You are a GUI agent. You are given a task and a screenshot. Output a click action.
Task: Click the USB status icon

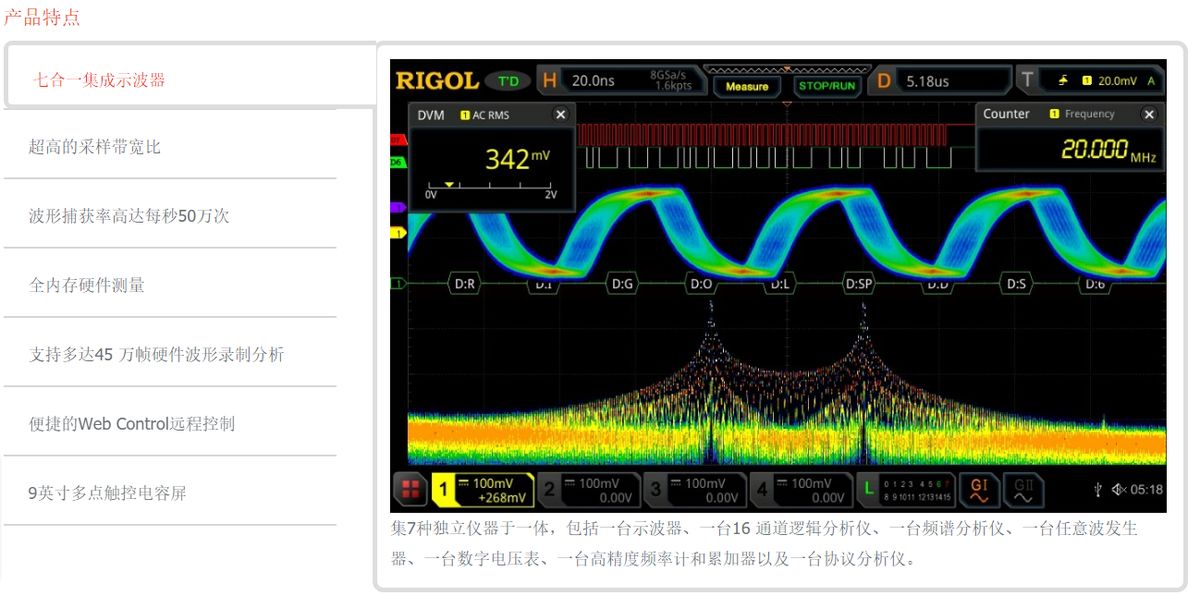coord(1098,489)
